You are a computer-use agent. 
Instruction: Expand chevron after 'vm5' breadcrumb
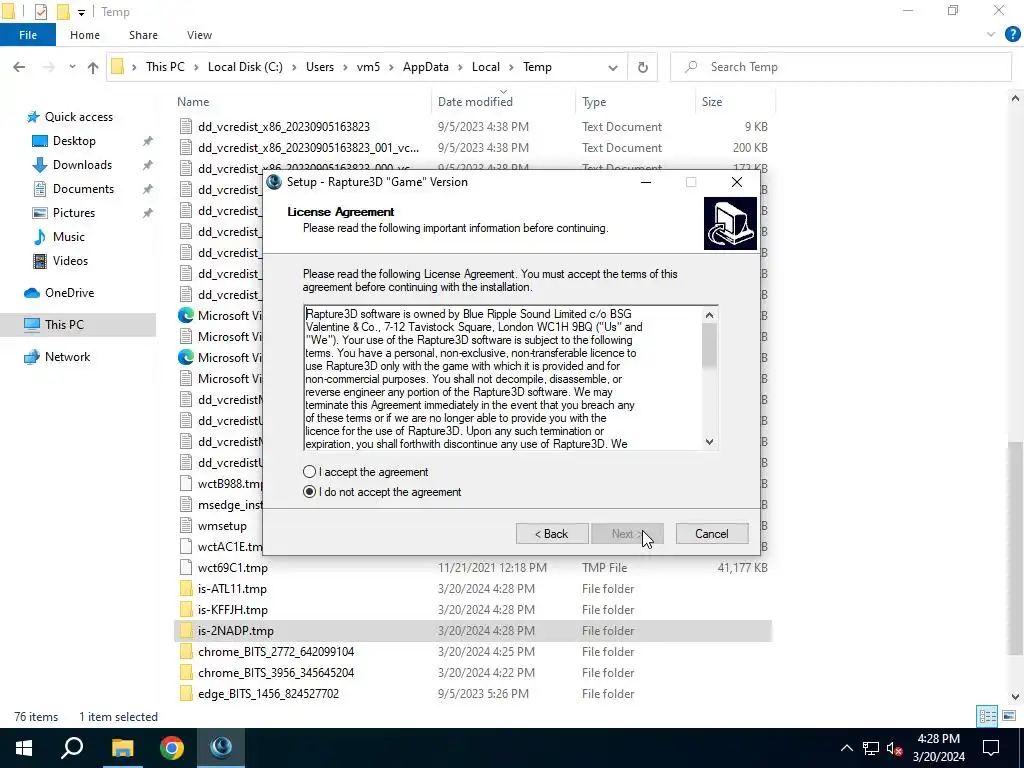(x=391, y=67)
